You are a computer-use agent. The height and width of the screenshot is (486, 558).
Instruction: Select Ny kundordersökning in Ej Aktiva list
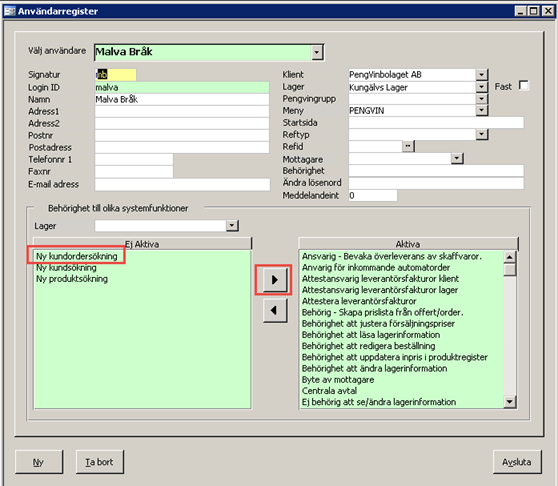(x=77, y=256)
